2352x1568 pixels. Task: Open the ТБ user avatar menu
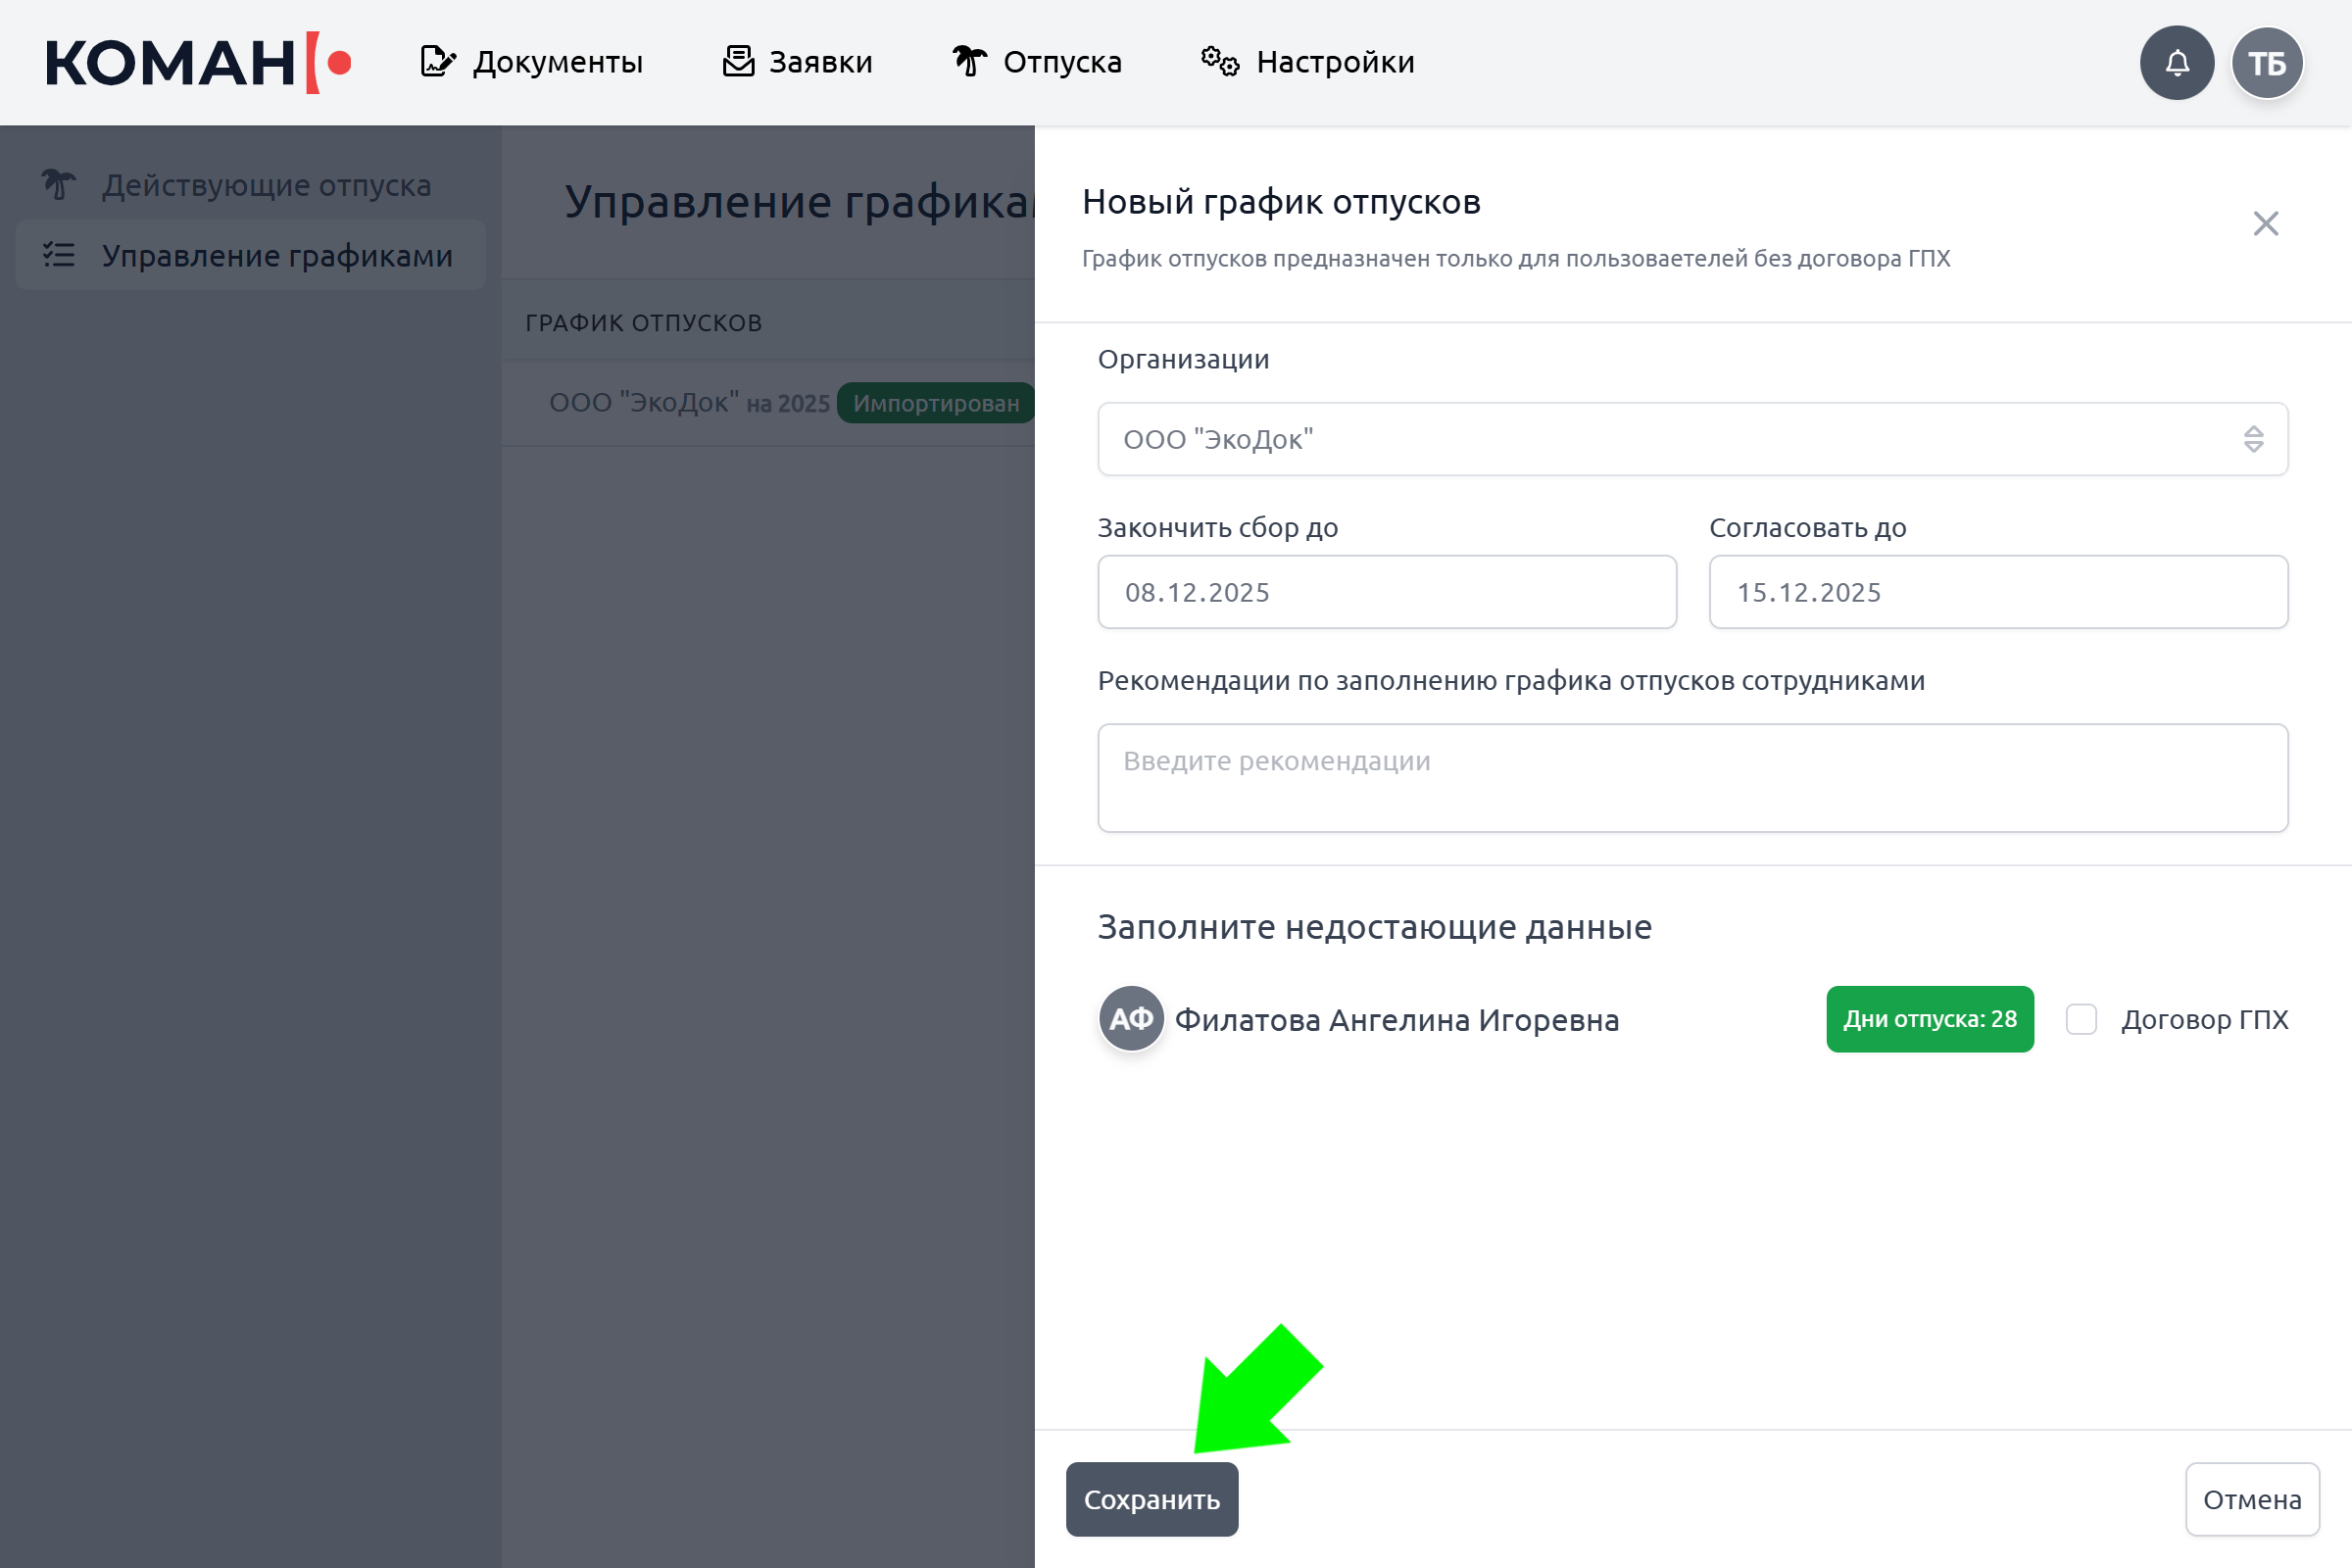click(2267, 63)
